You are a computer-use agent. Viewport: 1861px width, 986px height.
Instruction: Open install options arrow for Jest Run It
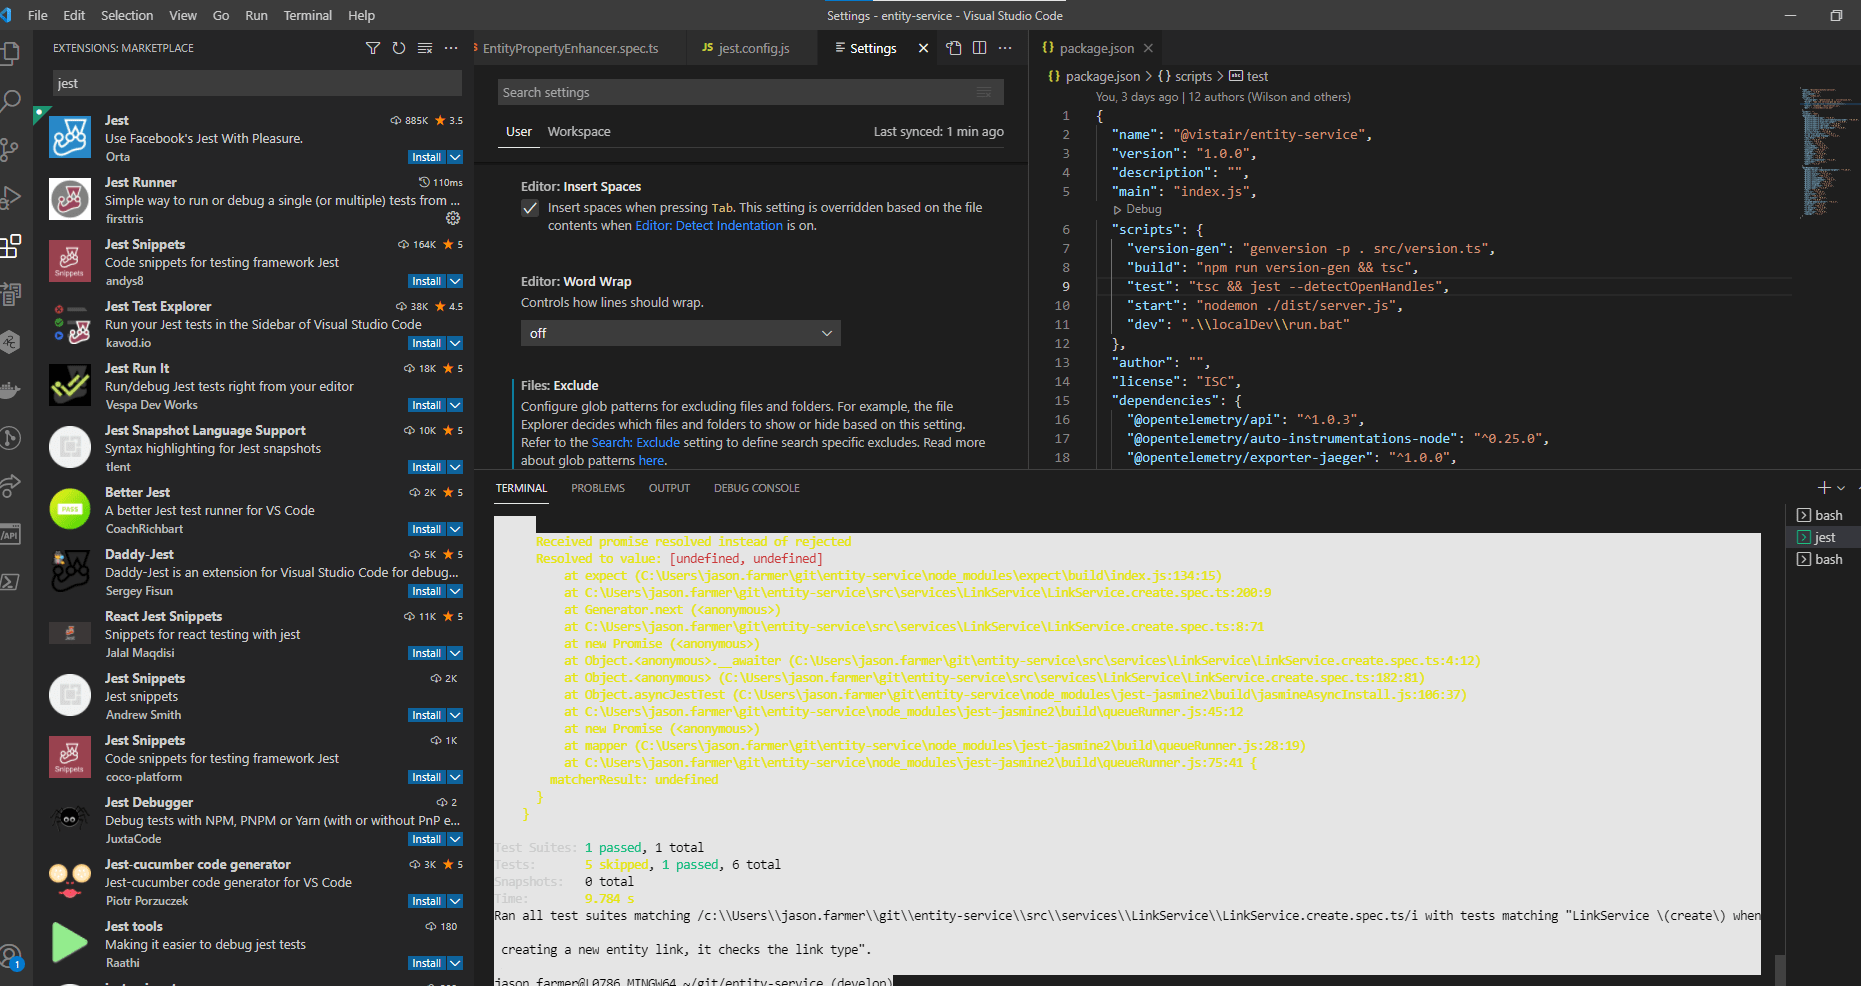(x=455, y=405)
